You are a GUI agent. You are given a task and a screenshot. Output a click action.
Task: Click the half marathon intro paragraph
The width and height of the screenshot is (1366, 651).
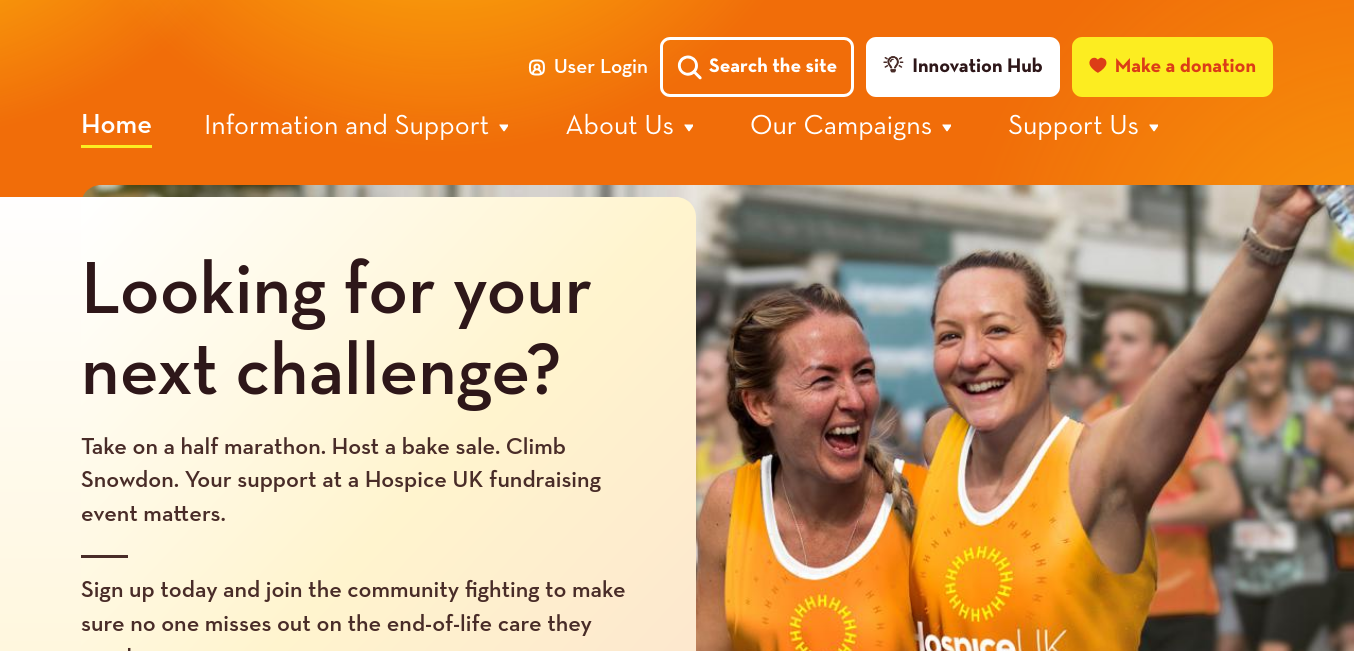pos(341,480)
